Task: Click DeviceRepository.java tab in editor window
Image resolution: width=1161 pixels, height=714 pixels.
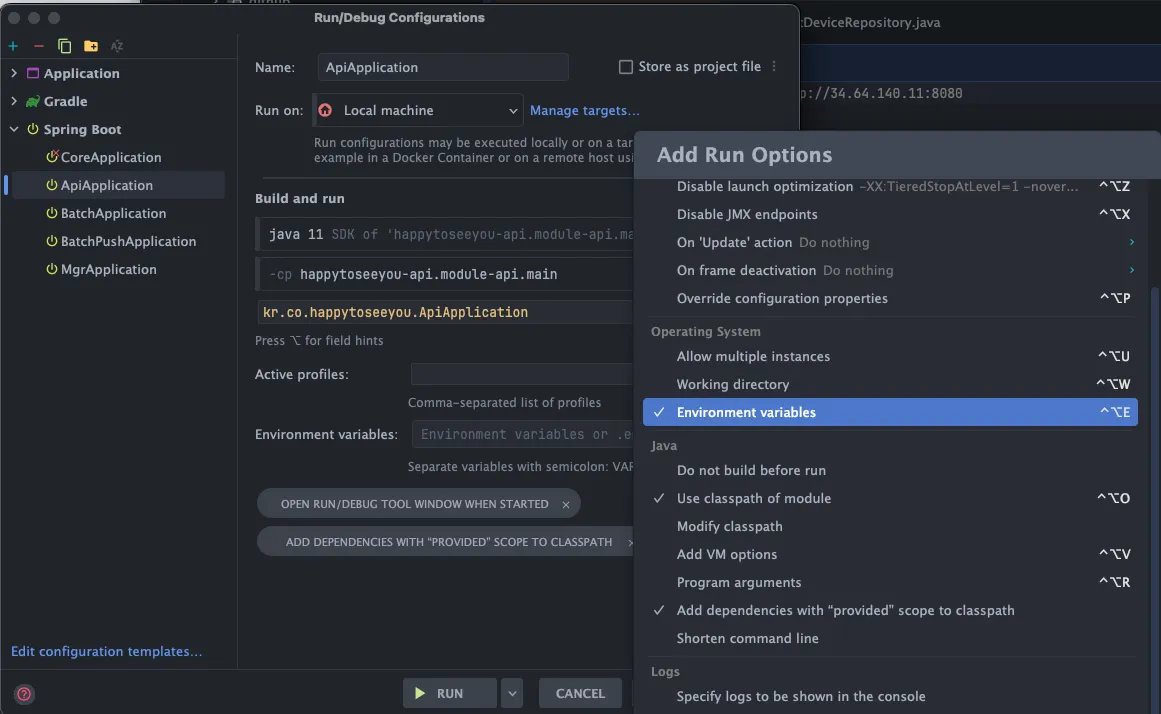Action: point(871,22)
